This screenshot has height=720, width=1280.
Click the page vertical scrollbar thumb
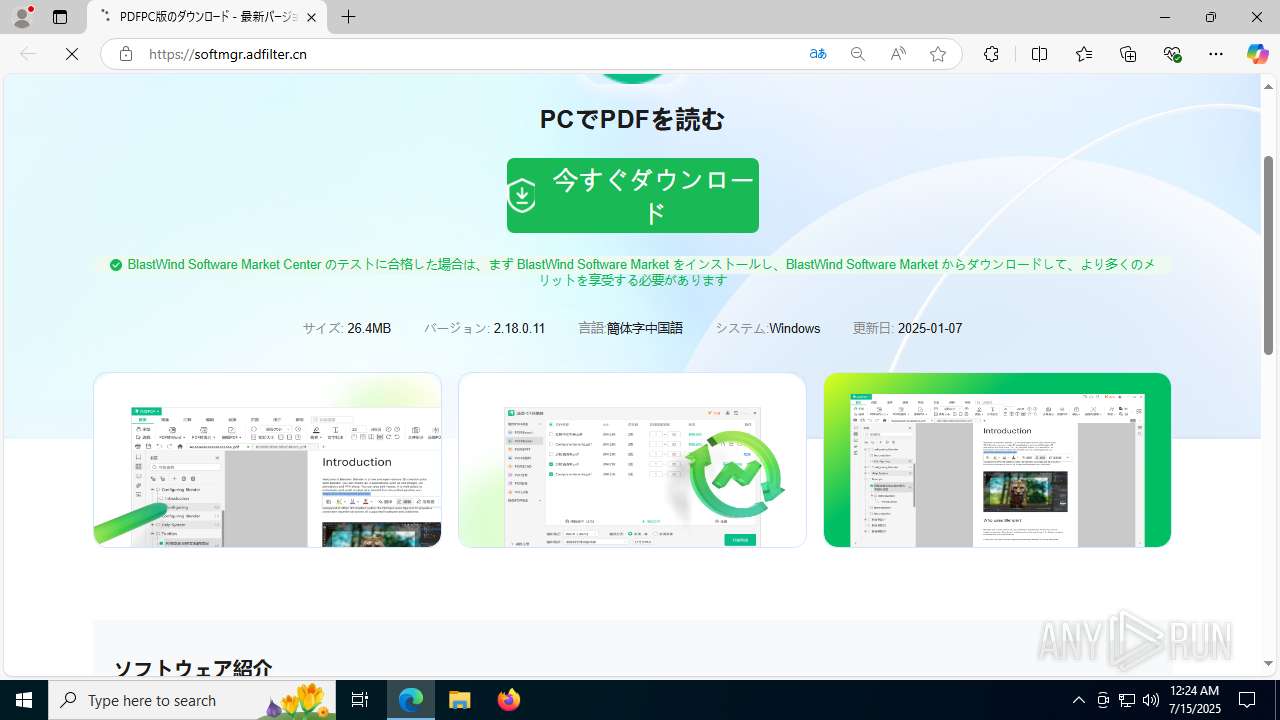(x=1268, y=255)
